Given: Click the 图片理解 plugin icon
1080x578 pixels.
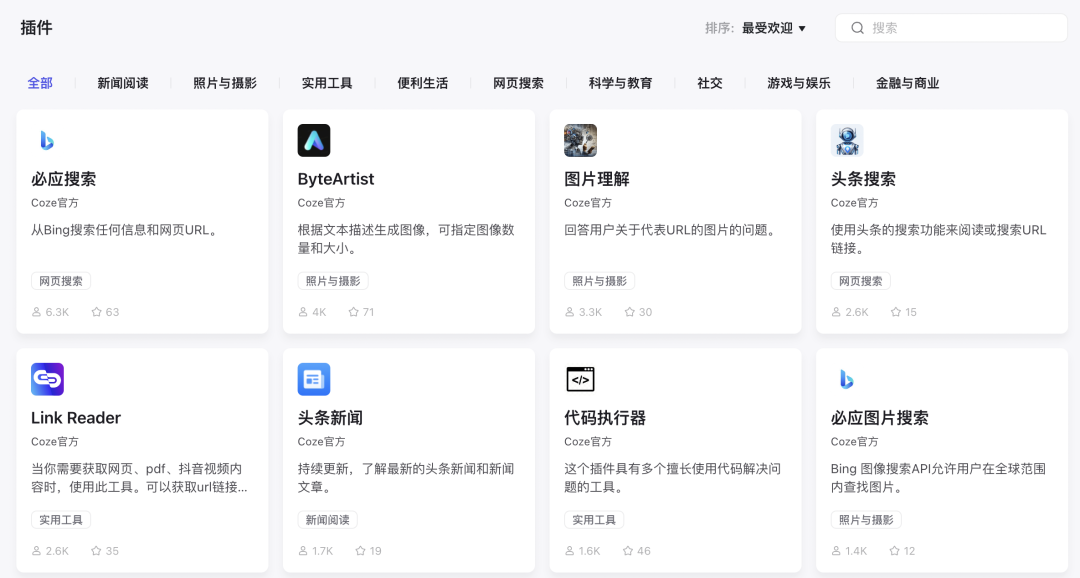Looking at the screenshot, I should (x=581, y=141).
